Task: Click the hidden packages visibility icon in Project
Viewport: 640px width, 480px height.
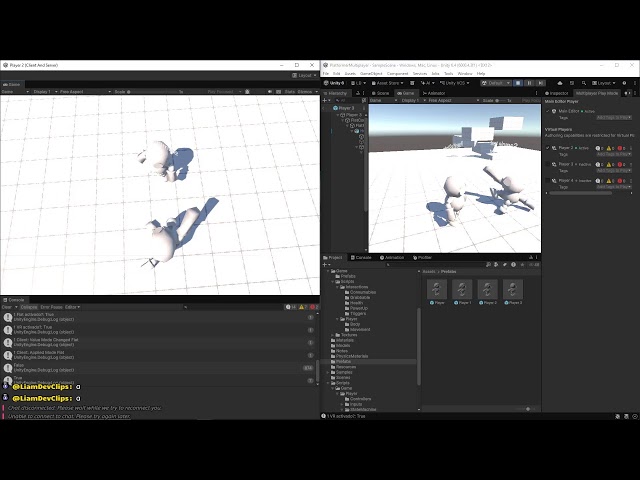Action: coord(533,264)
